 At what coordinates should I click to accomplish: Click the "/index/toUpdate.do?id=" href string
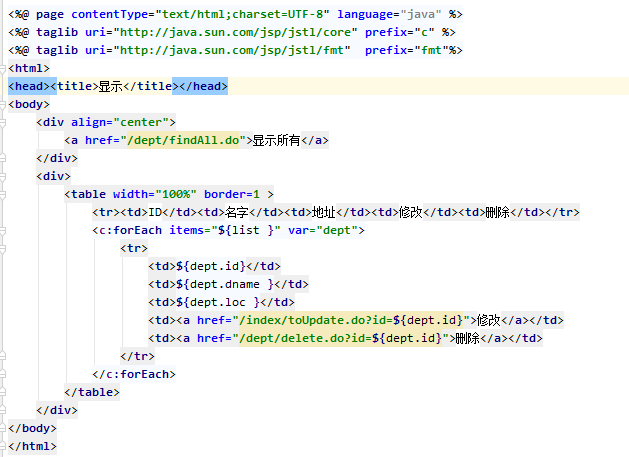(x=316, y=320)
